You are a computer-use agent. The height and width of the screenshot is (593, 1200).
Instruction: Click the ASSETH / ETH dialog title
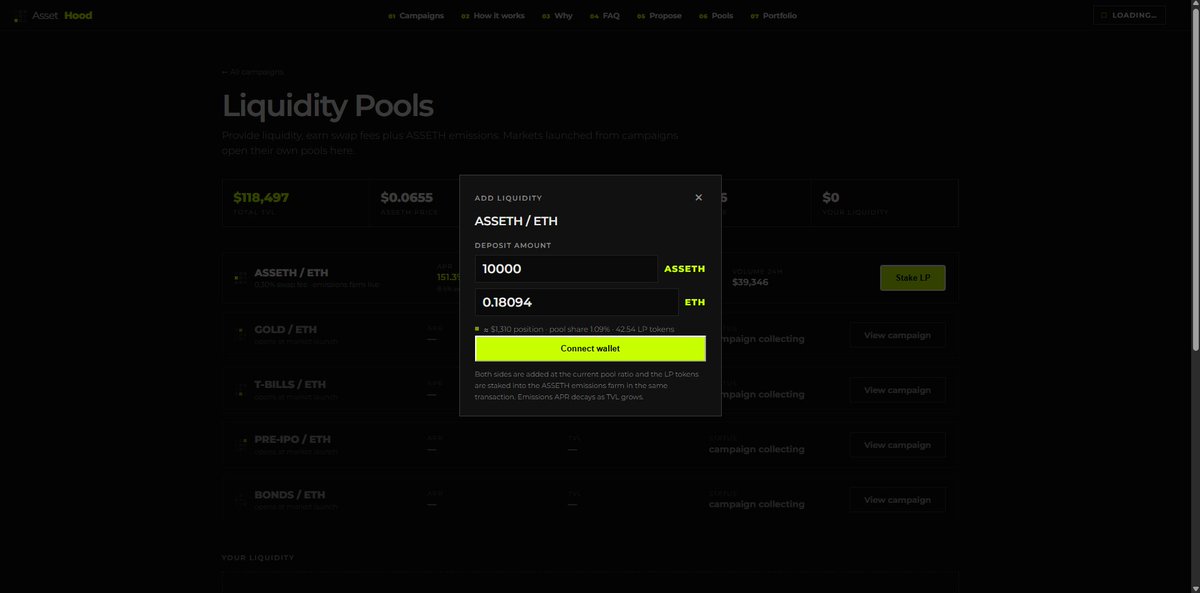coord(514,221)
